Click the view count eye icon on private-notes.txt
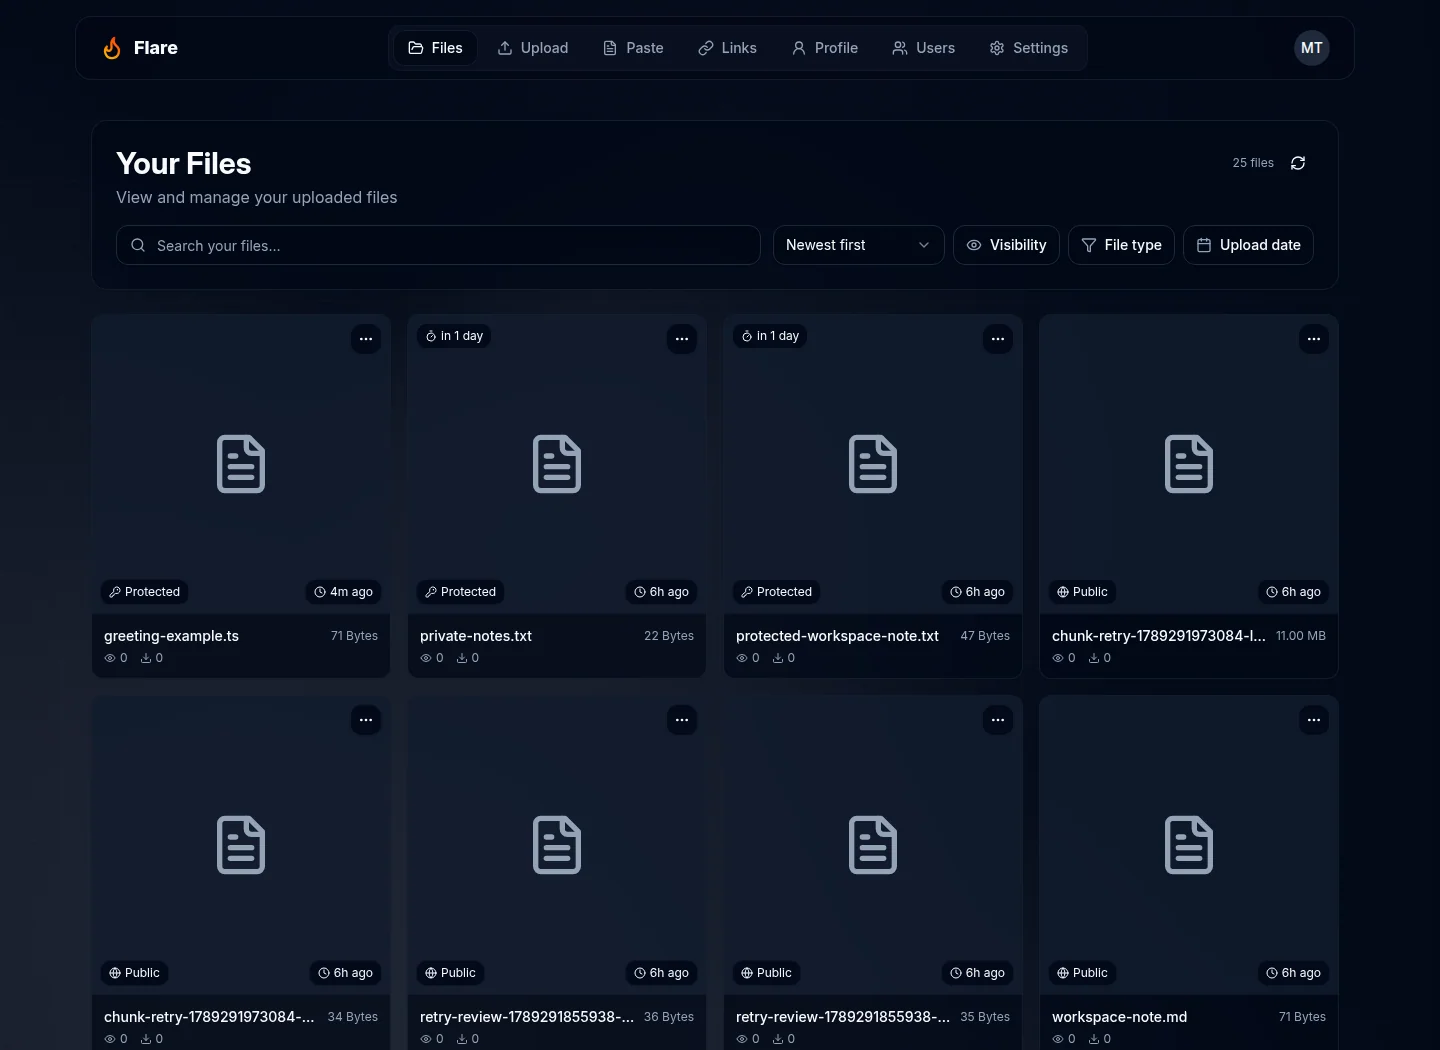 tap(426, 658)
